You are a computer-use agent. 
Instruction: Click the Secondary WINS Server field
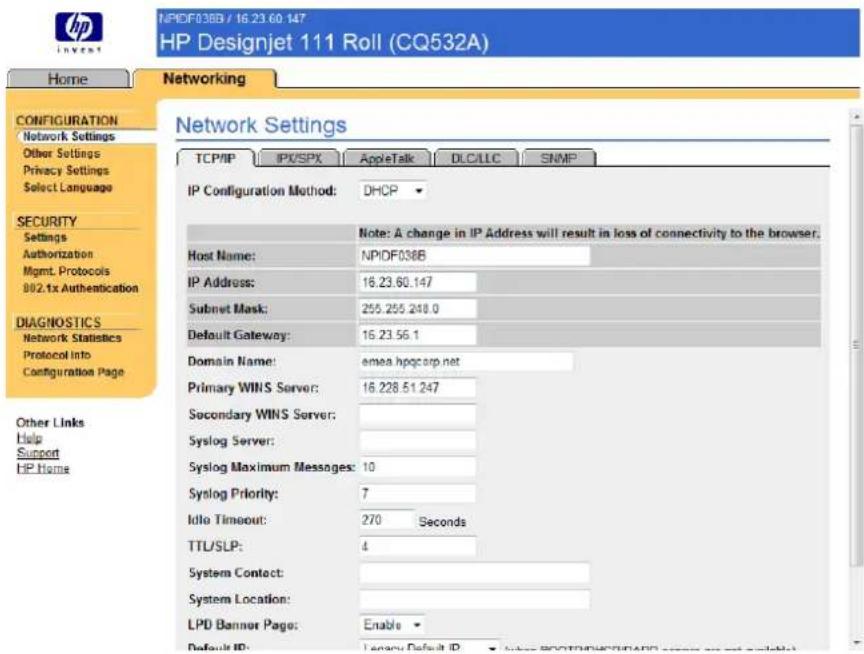[x=418, y=414]
